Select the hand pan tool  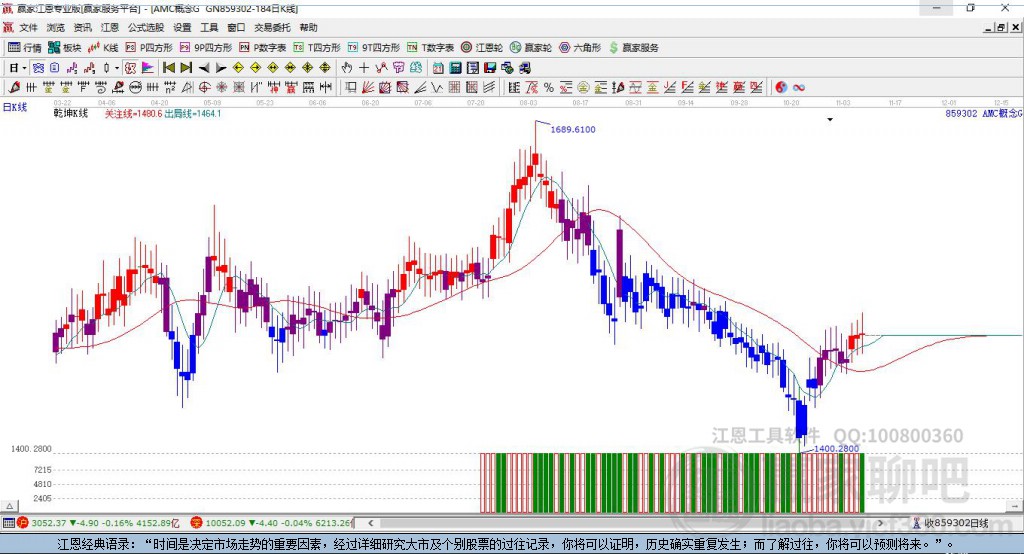coord(347,68)
